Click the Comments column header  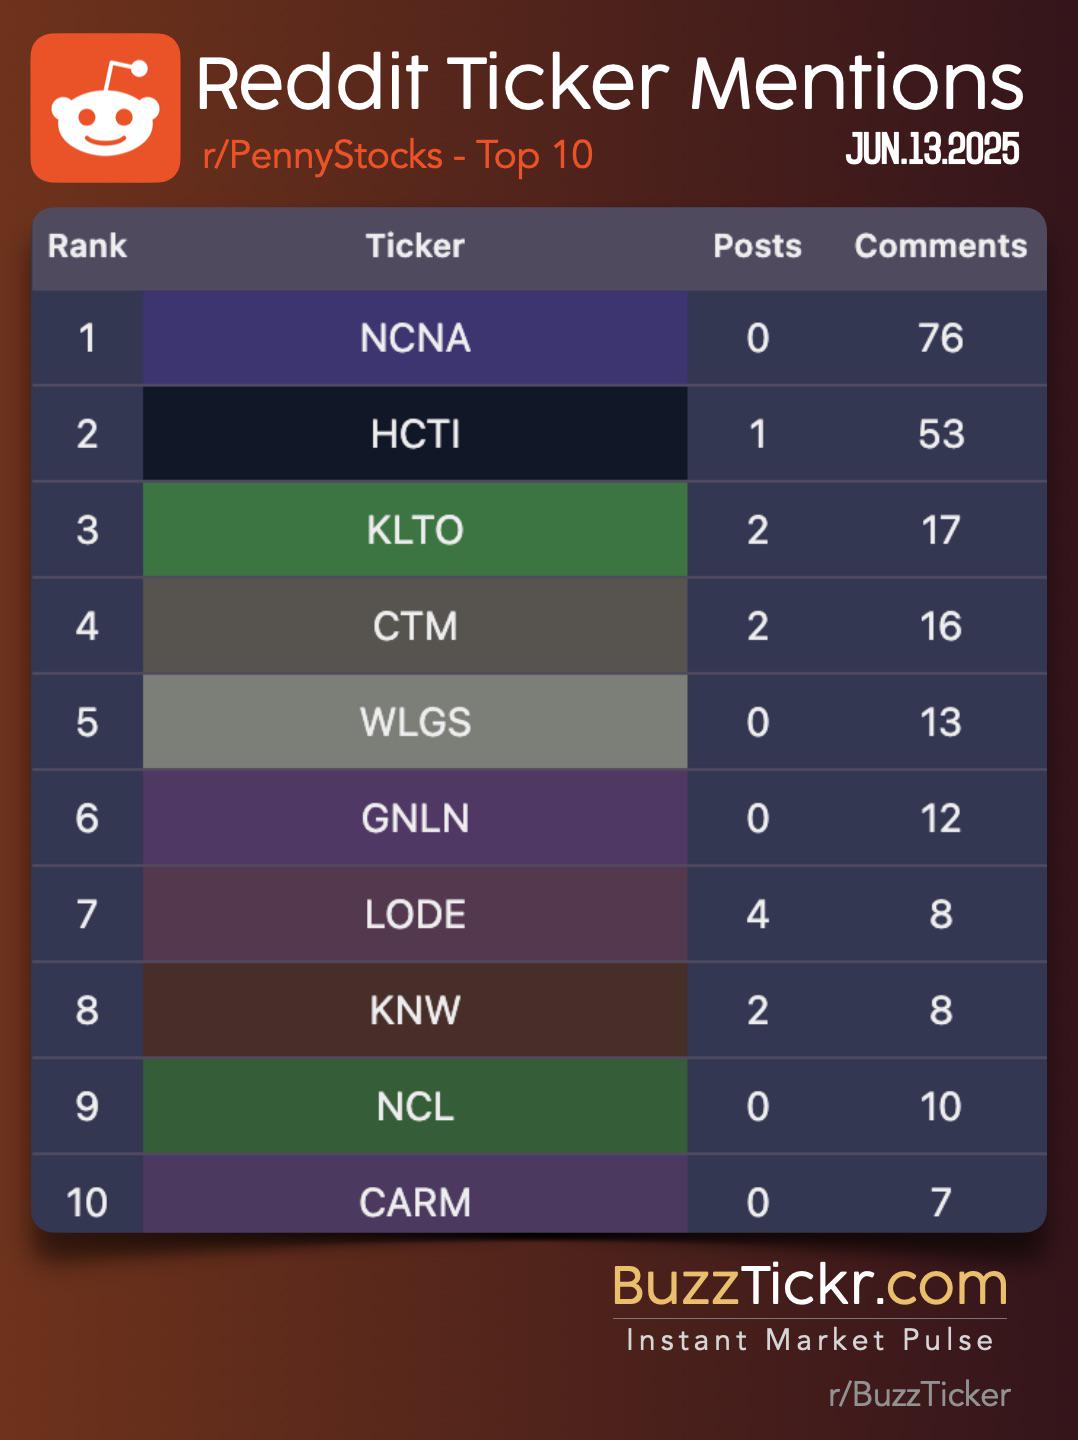(x=940, y=246)
